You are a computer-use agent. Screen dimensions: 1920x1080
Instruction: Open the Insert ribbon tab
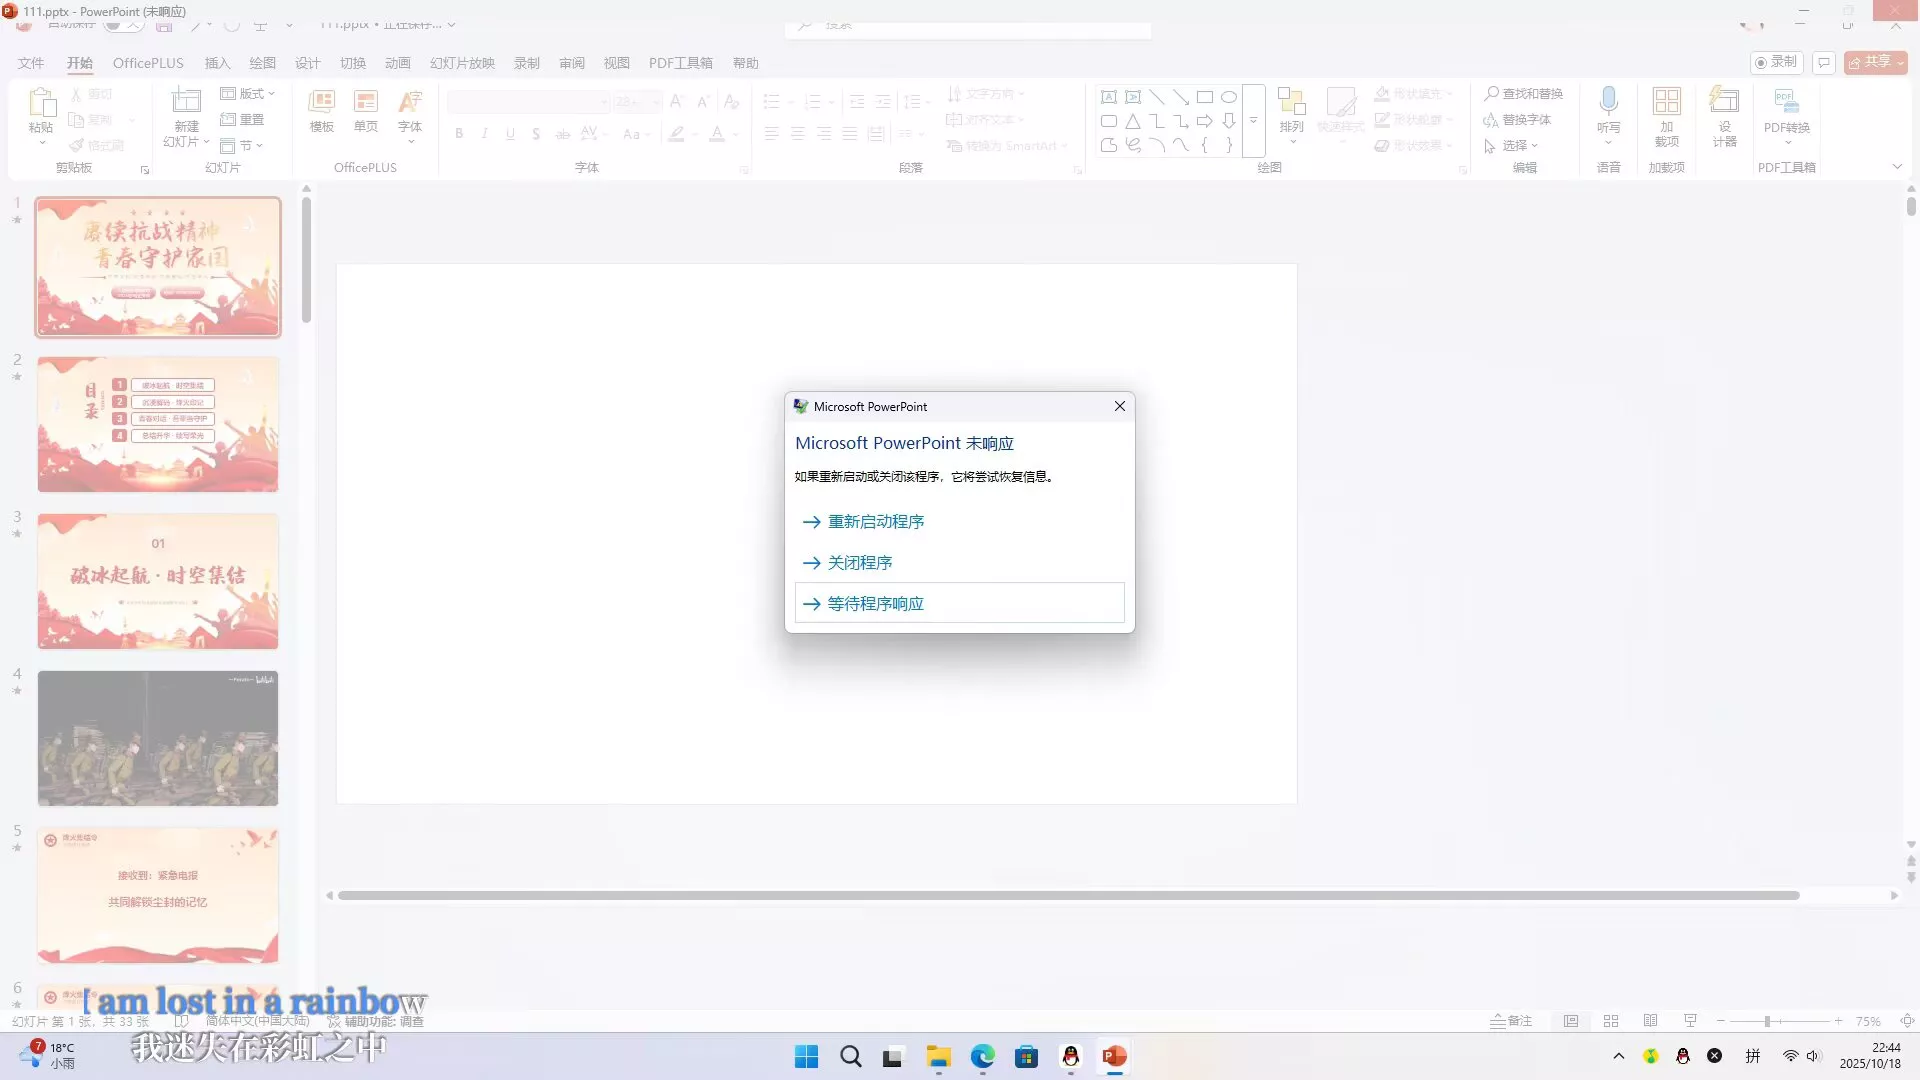point(217,63)
